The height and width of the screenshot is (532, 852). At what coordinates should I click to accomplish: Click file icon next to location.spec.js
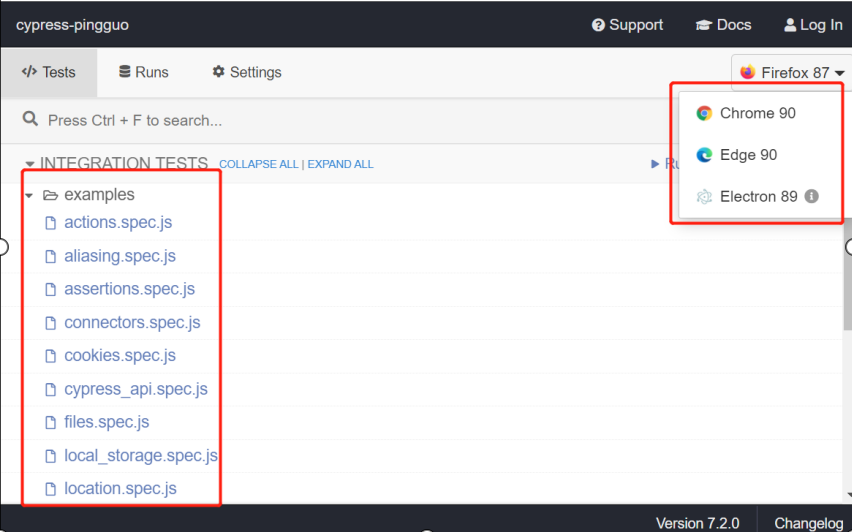pyautogui.click(x=51, y=489)
